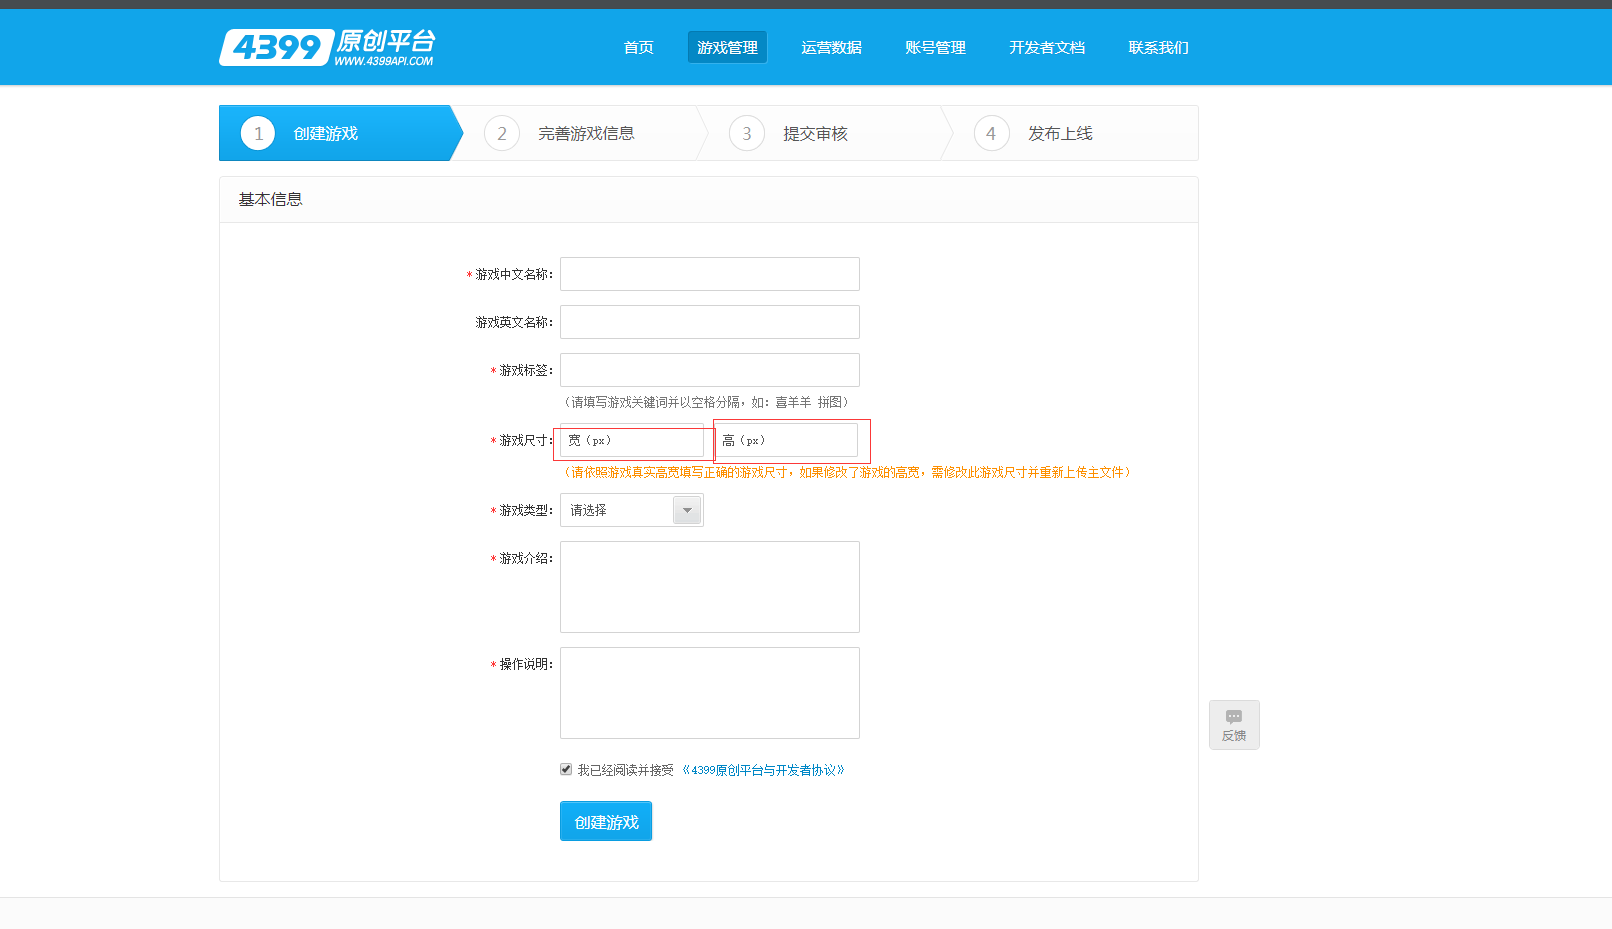Screen dimensions: 1612x929
Task: Click the speech bubble icon above 反馈
Action: [1234, 716]
